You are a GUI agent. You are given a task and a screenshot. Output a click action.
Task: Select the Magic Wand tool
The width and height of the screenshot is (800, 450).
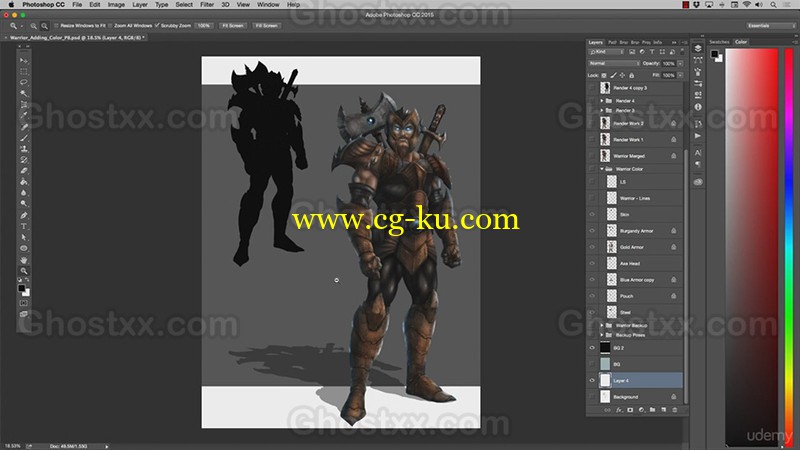click(23, 93)
